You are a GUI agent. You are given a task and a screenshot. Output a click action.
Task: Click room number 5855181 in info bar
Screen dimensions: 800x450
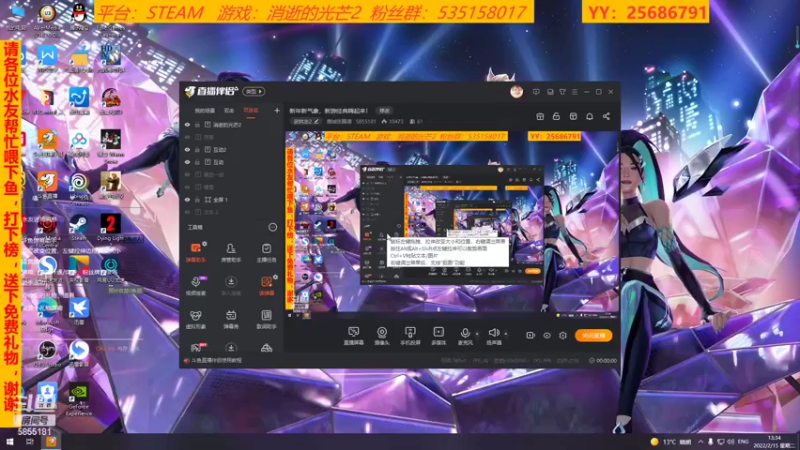point(365,121)
